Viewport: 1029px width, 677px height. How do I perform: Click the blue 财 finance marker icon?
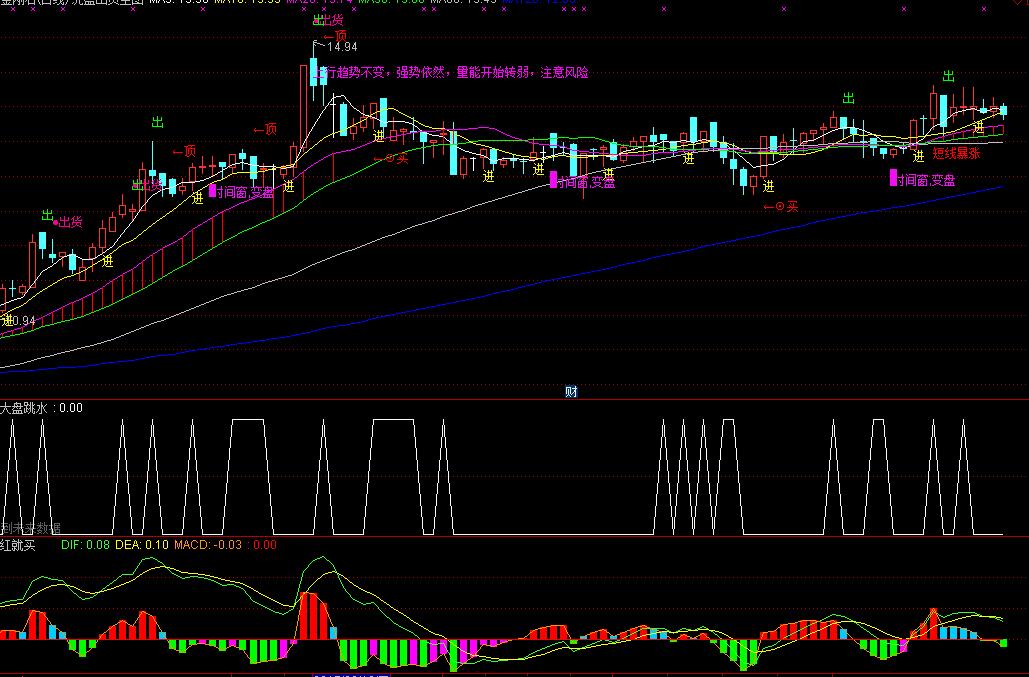click(571, 392)
